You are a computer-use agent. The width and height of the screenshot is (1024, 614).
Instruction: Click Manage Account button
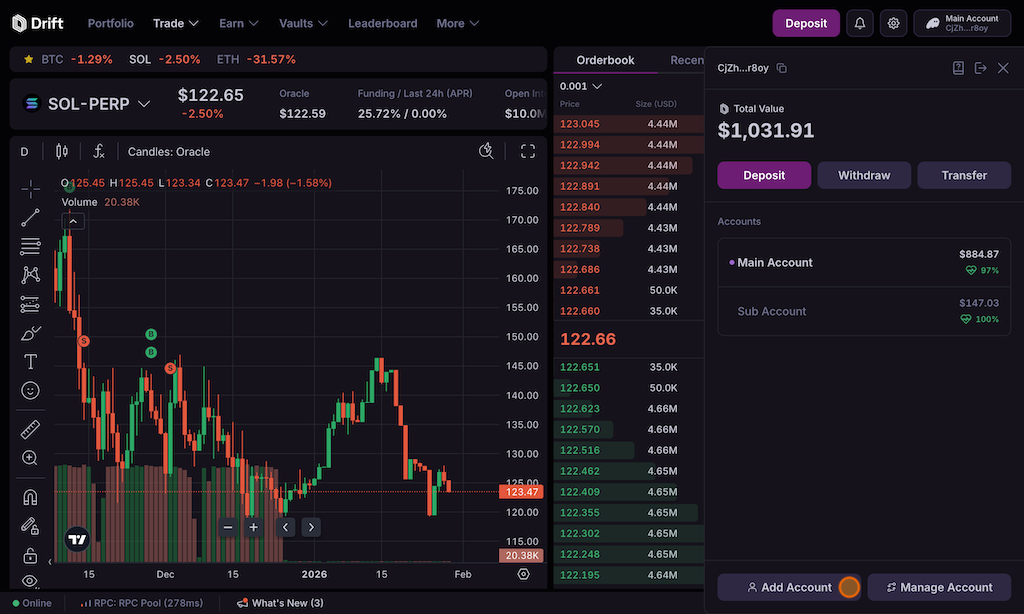coord(938,587)
